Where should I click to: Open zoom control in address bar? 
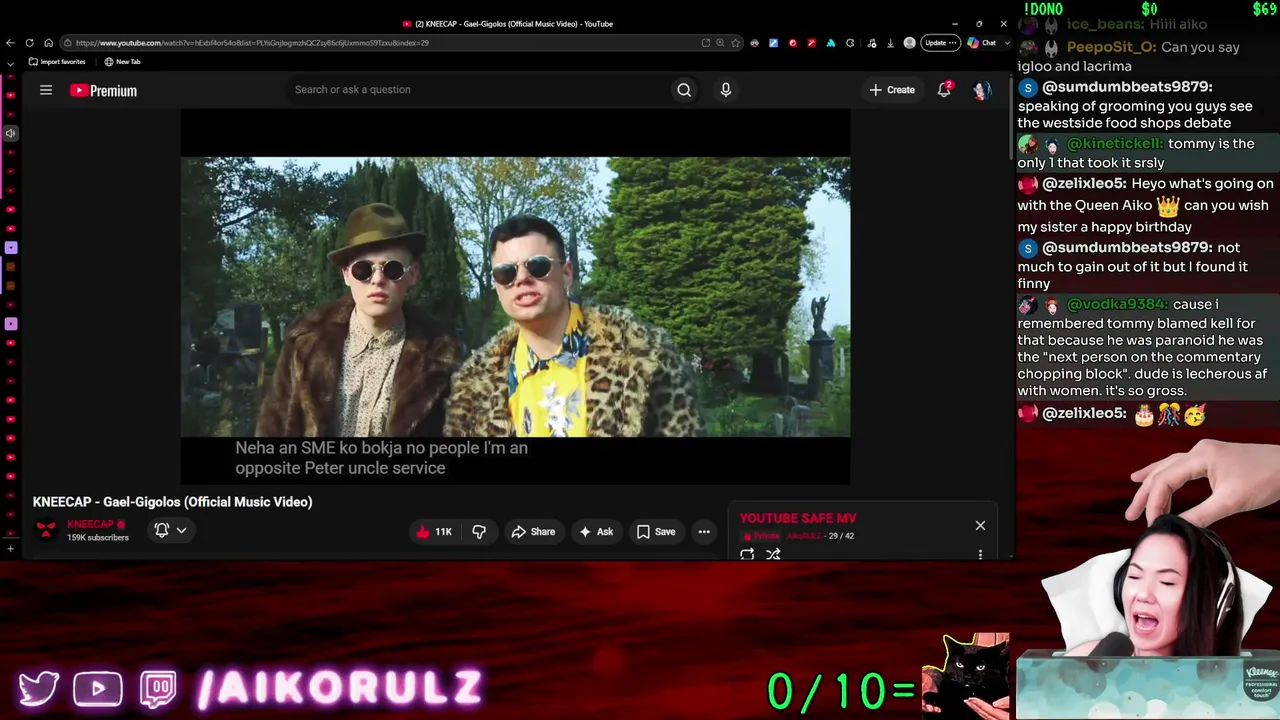720,43
